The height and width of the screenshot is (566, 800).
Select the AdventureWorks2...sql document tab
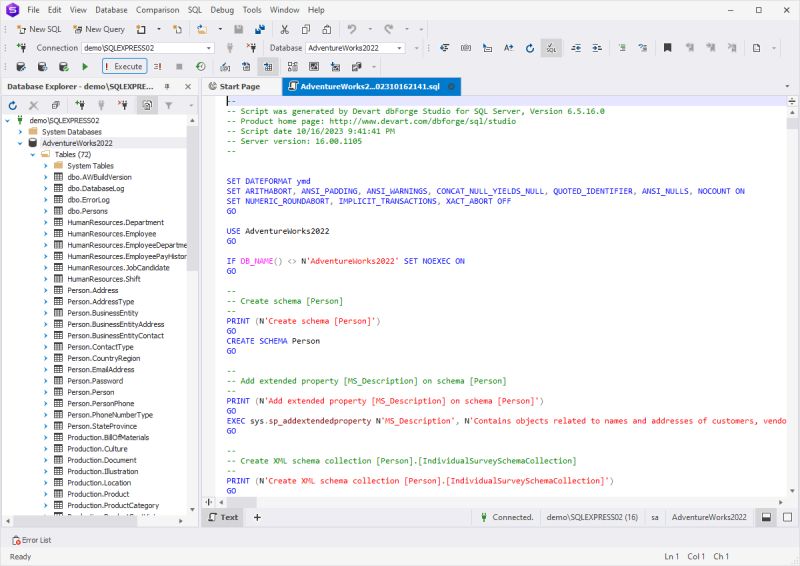click(x=370, y=86)
